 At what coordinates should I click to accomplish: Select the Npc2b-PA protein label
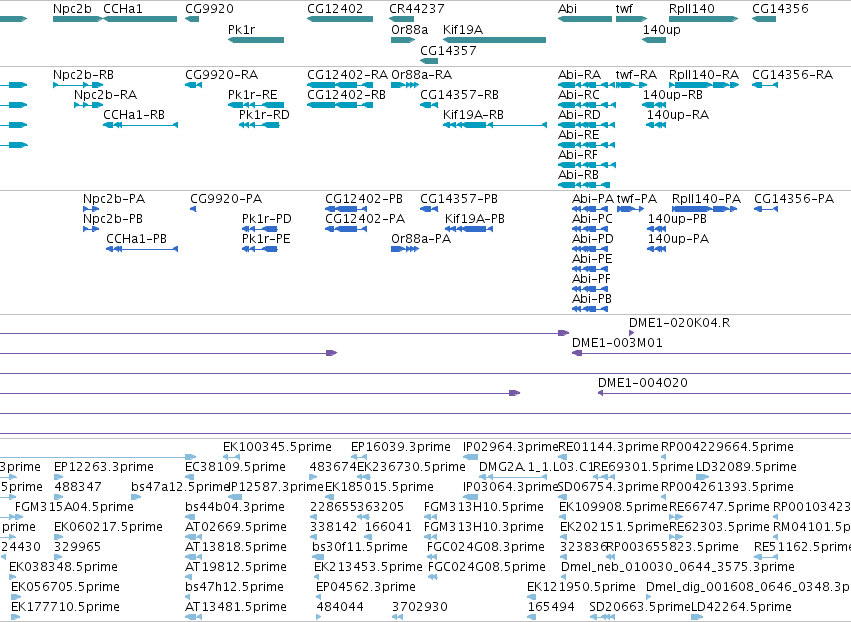point(114,199)
